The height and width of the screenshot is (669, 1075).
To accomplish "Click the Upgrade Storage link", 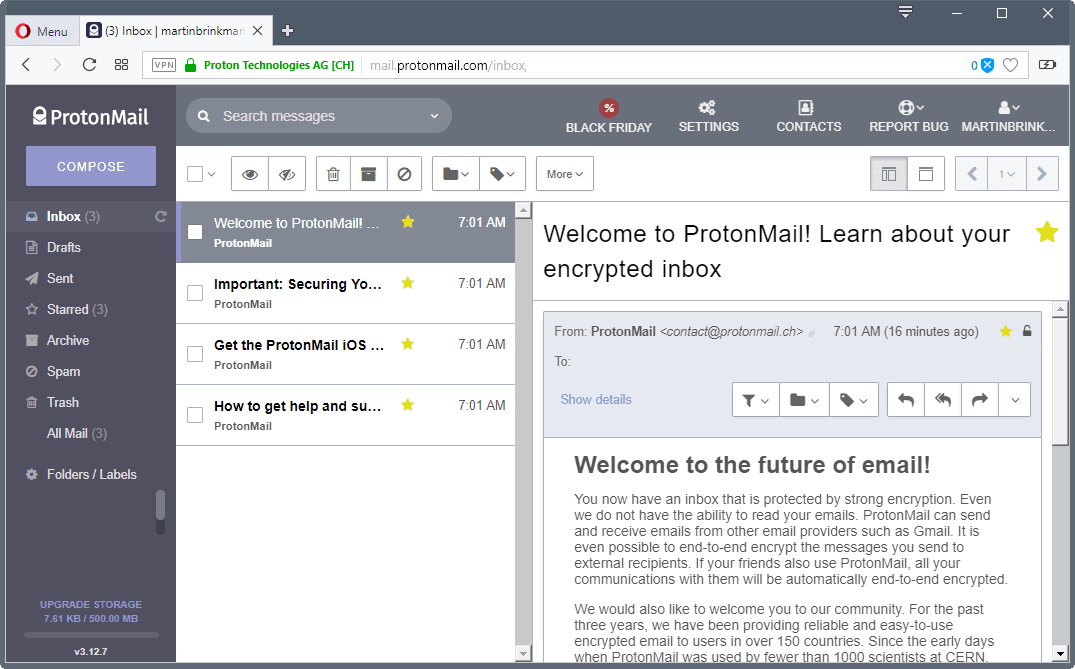I will pos(90,605).
